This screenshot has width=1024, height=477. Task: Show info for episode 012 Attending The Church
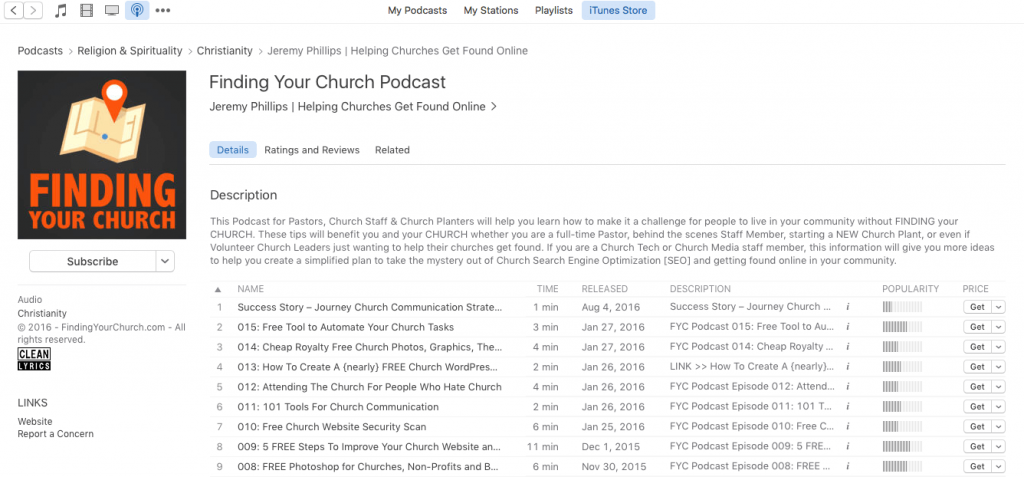[x=848, y=387]
